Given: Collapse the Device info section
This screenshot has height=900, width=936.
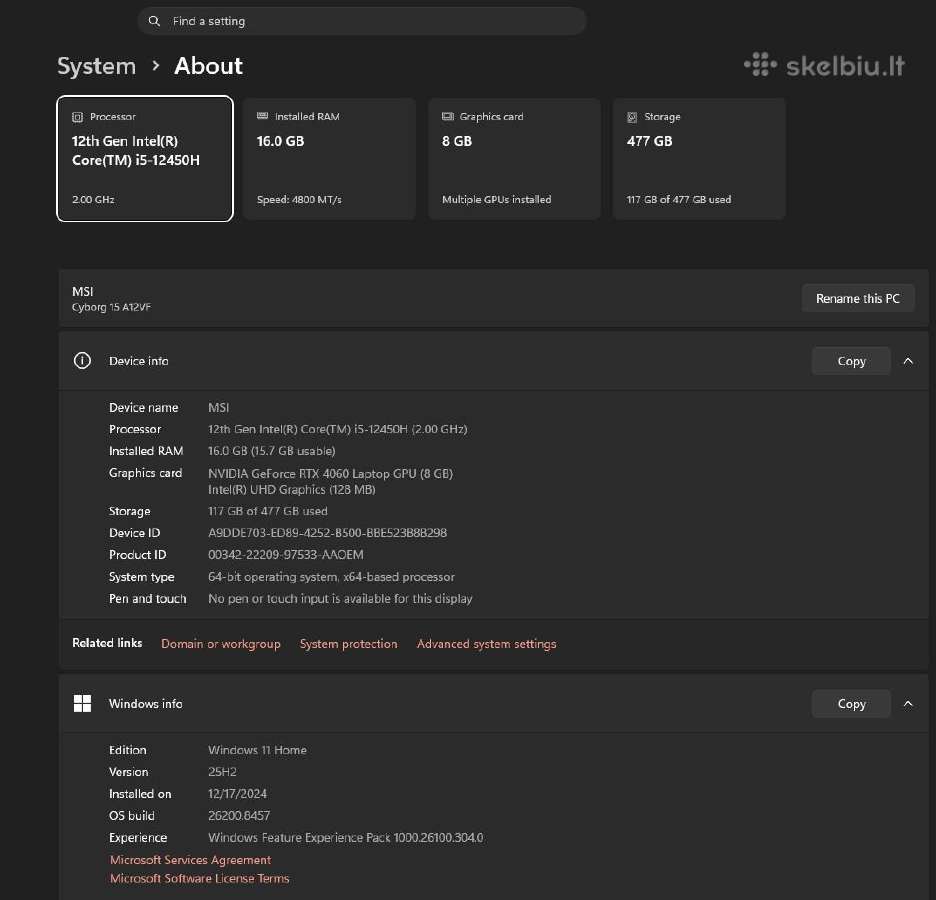Looking at the screenshot, I should point(908,361).
